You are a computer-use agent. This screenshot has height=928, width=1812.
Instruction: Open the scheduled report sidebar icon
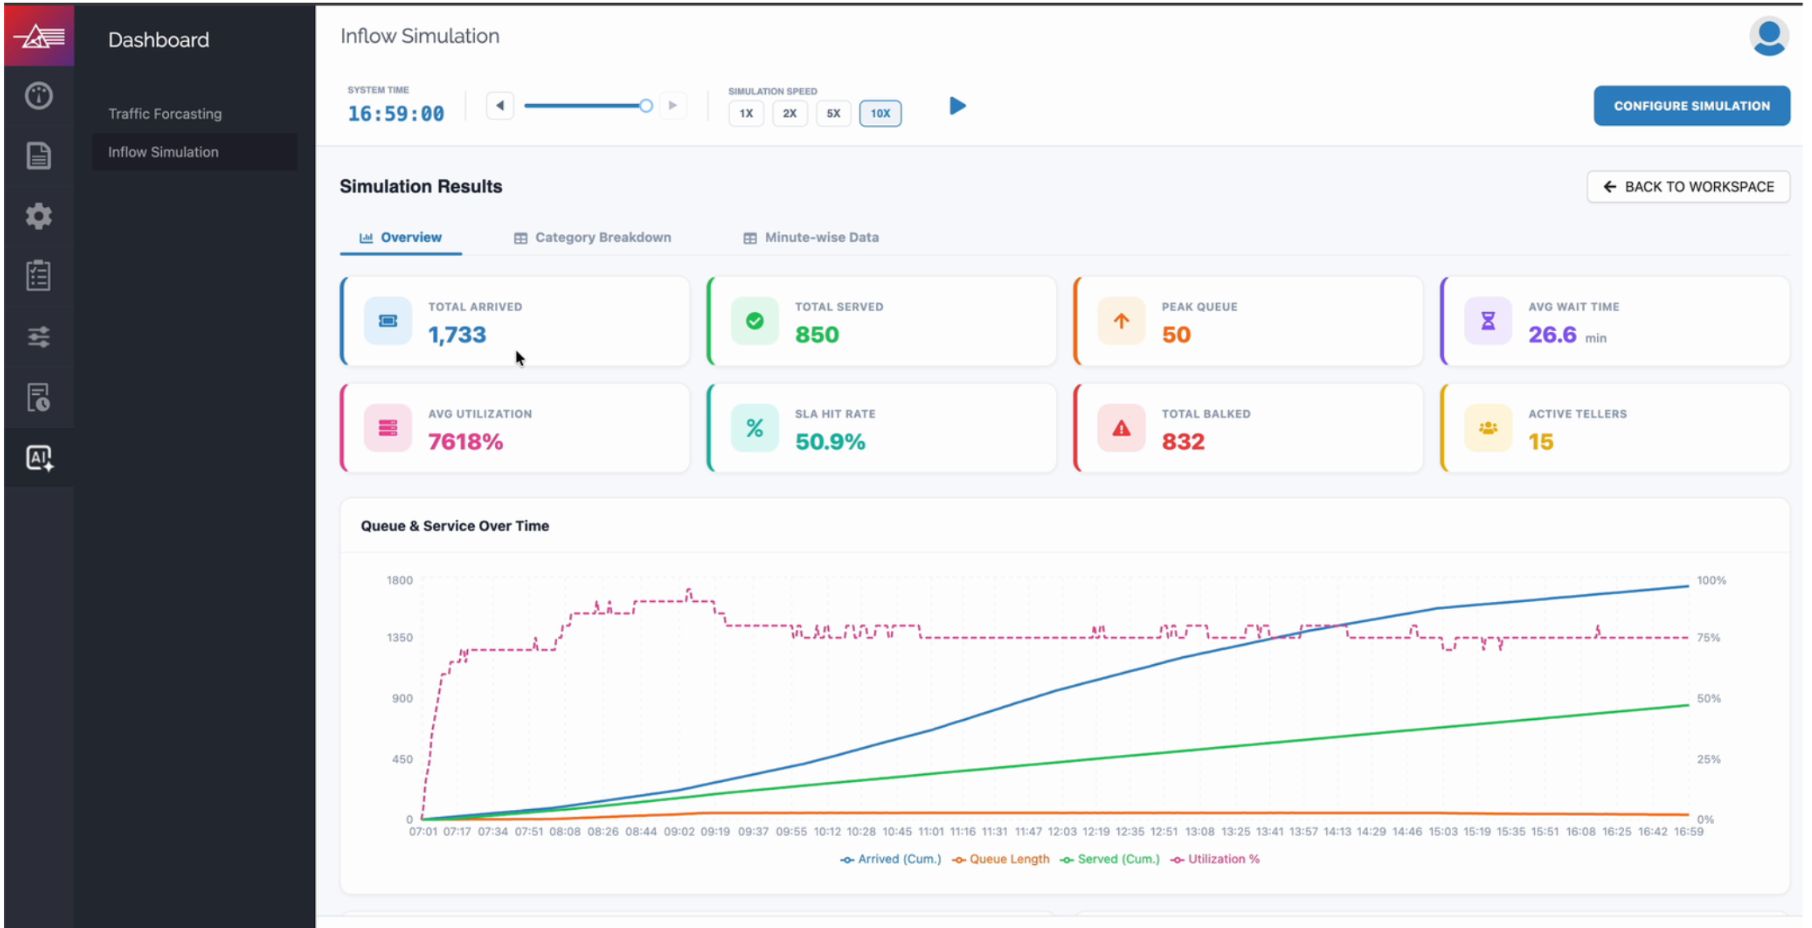[39, 397]
